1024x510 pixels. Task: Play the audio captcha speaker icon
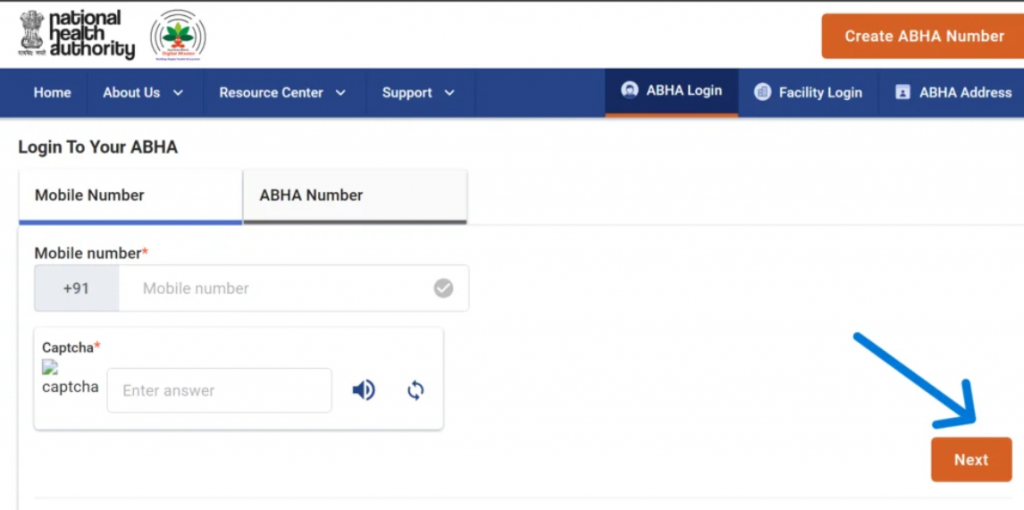(x=364, y=390)
